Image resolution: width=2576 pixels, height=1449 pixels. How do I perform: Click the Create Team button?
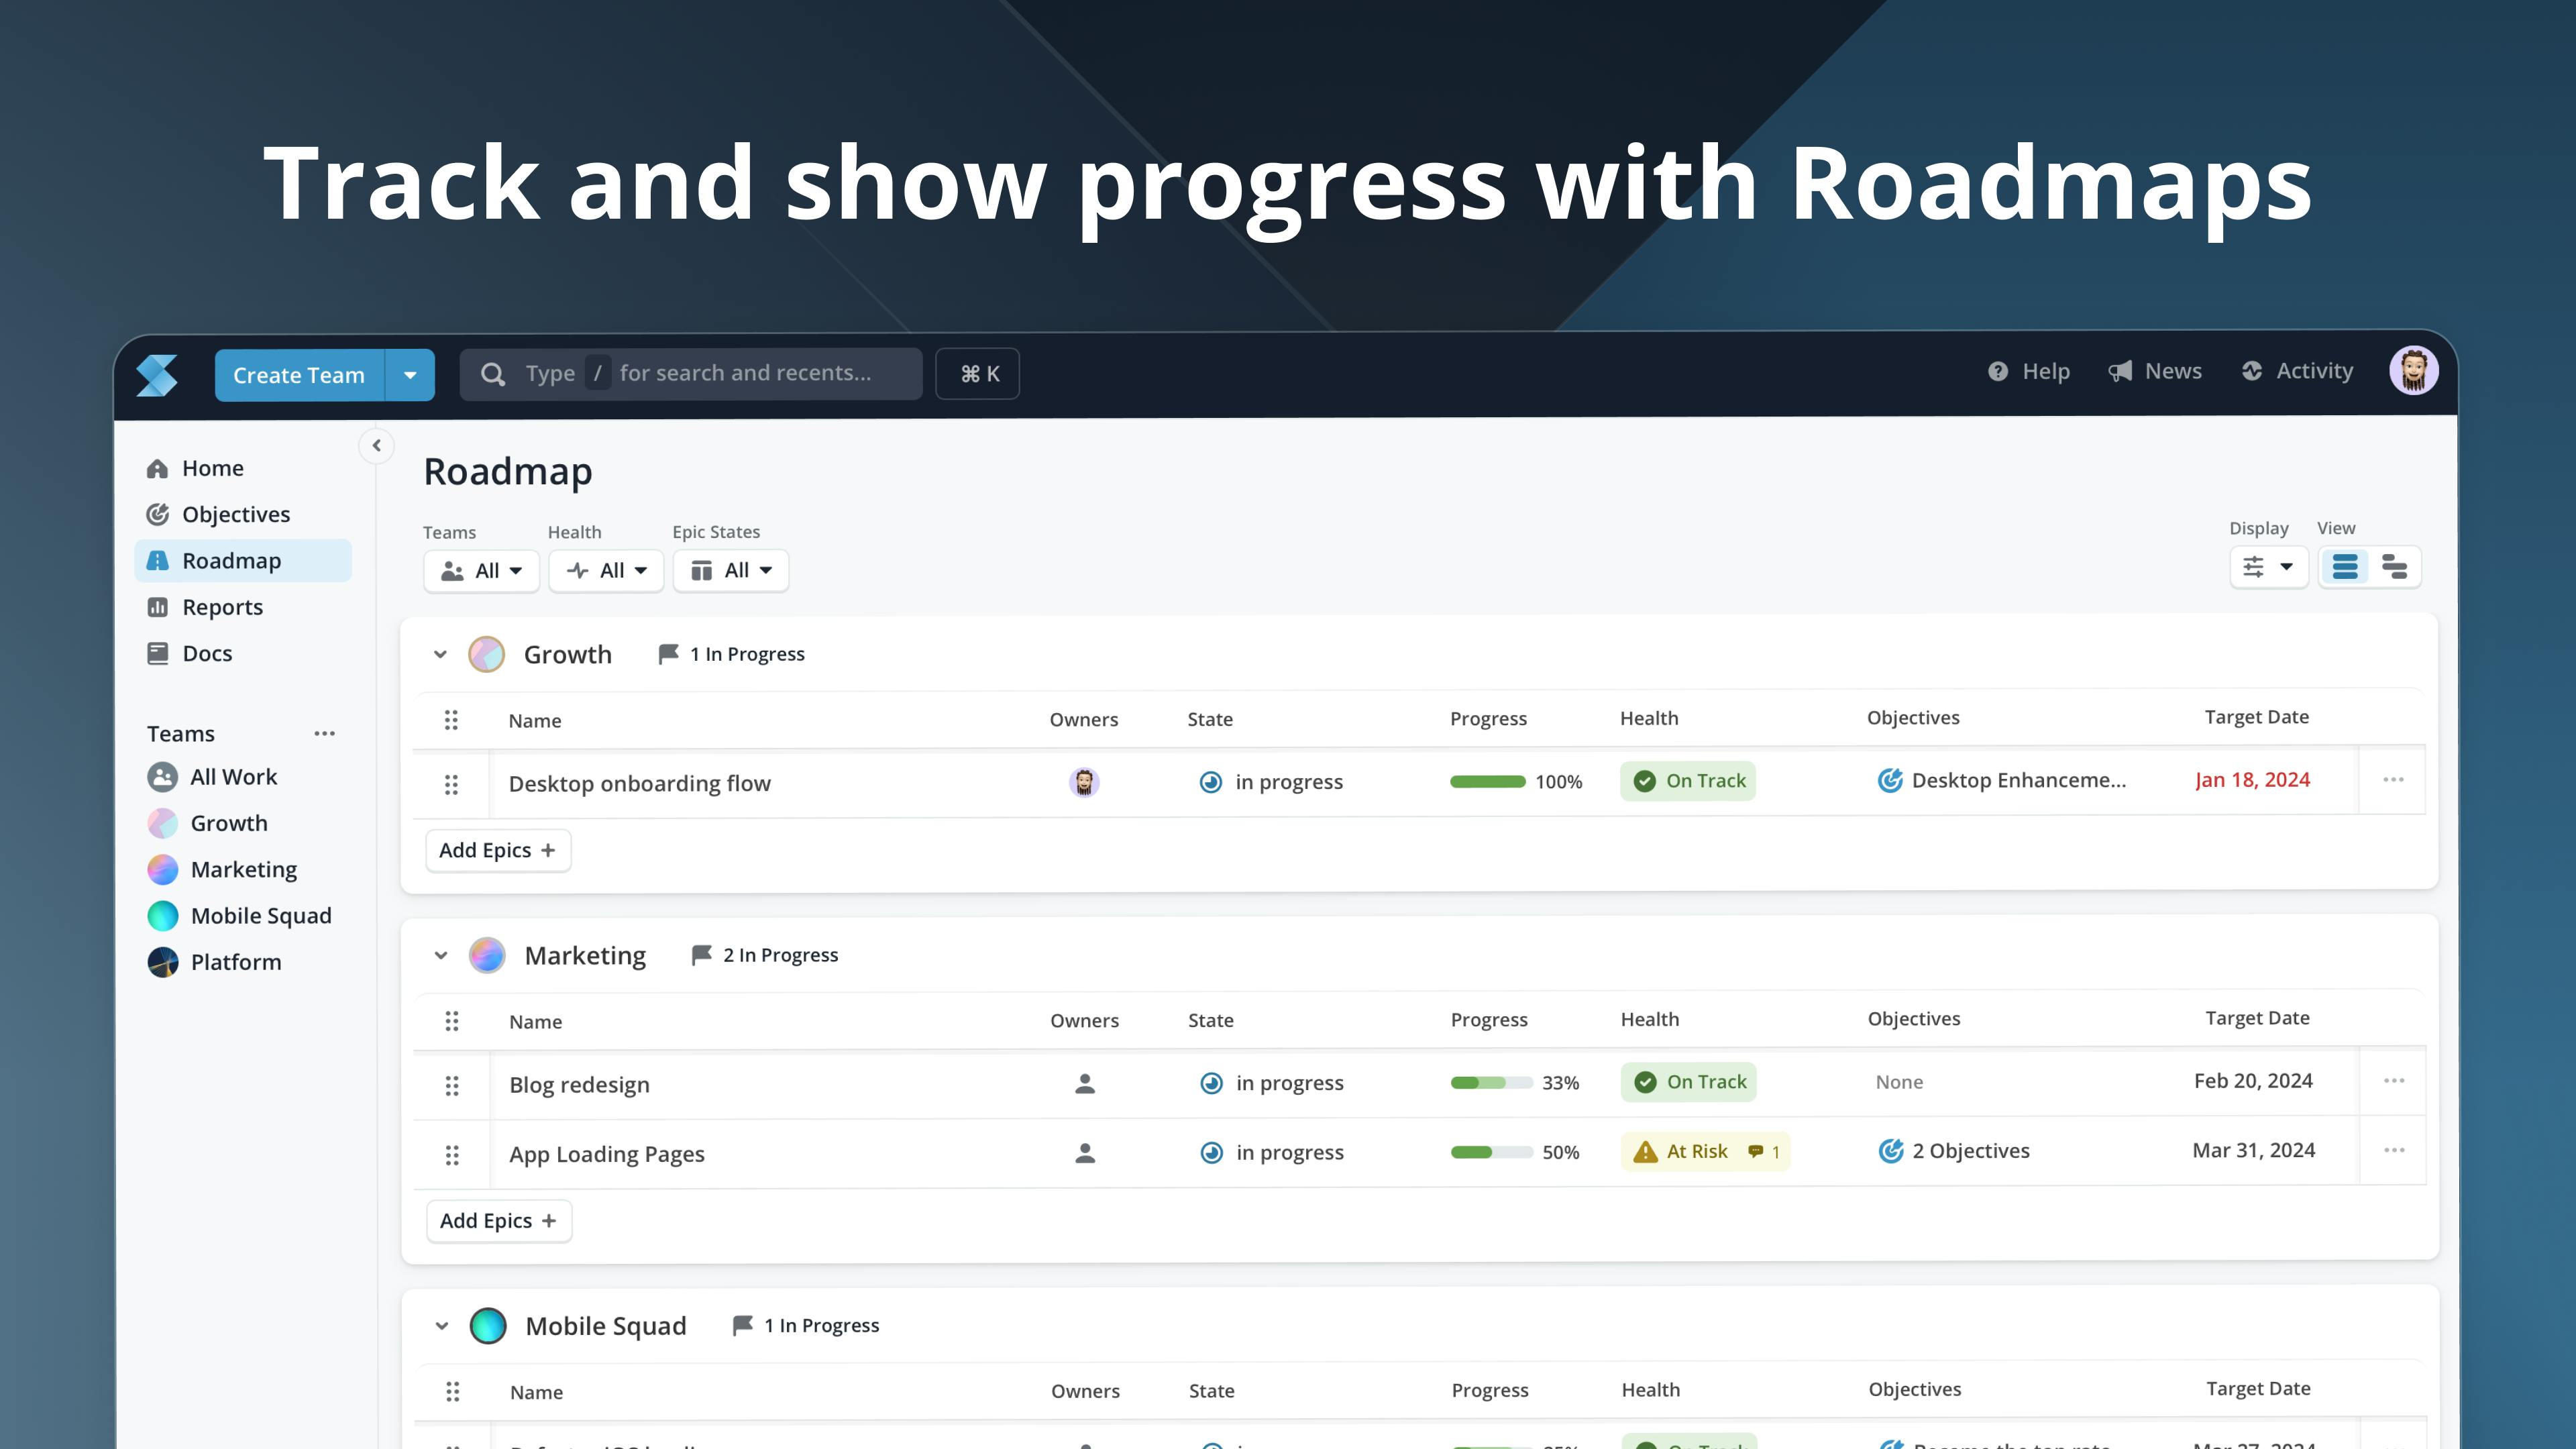click(x=299, y=375)
